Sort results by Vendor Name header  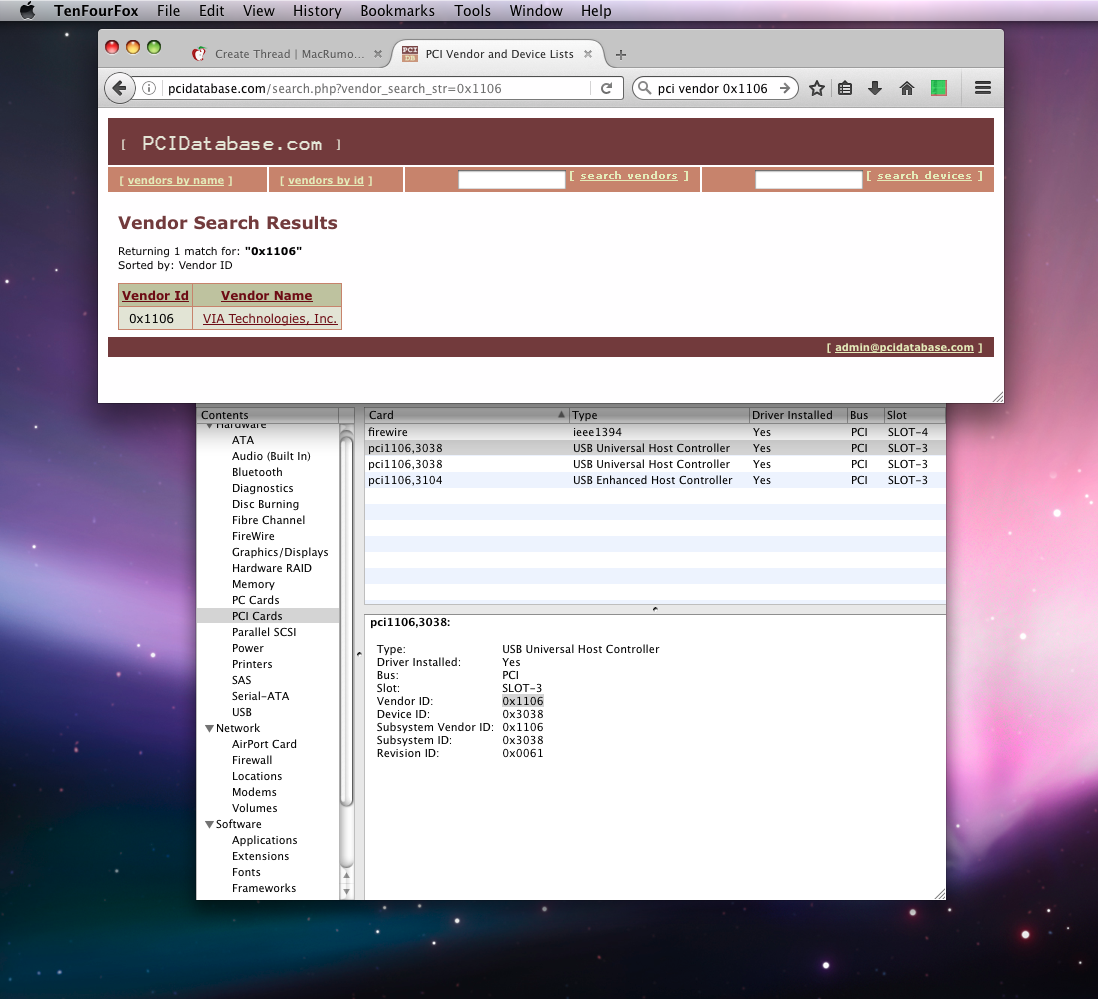point(266,295)
